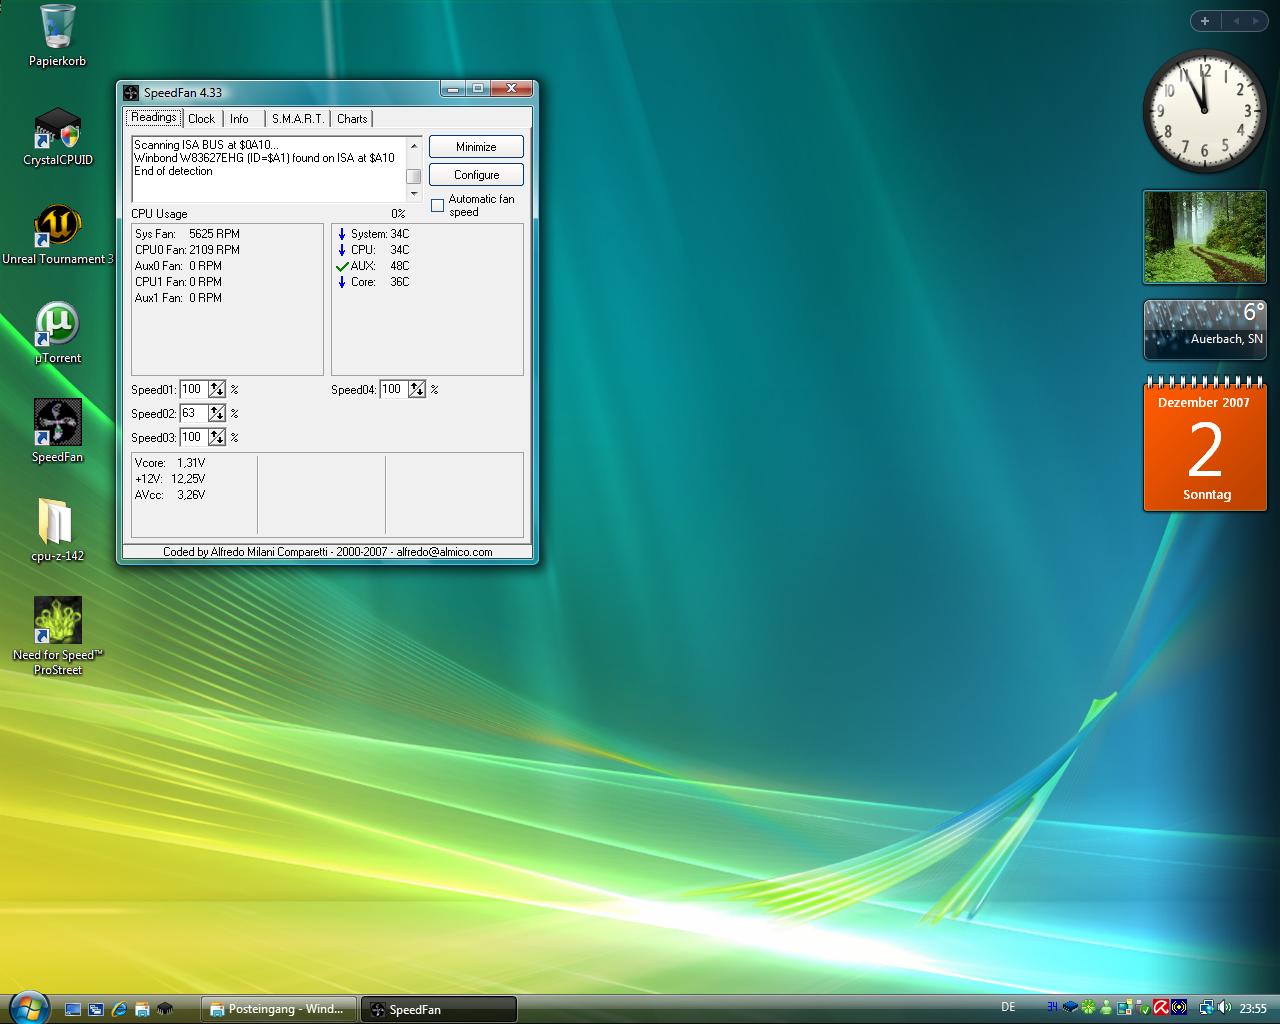
Task: Click the Windows Sidebar tray icon
Action: [1125, 1007]
